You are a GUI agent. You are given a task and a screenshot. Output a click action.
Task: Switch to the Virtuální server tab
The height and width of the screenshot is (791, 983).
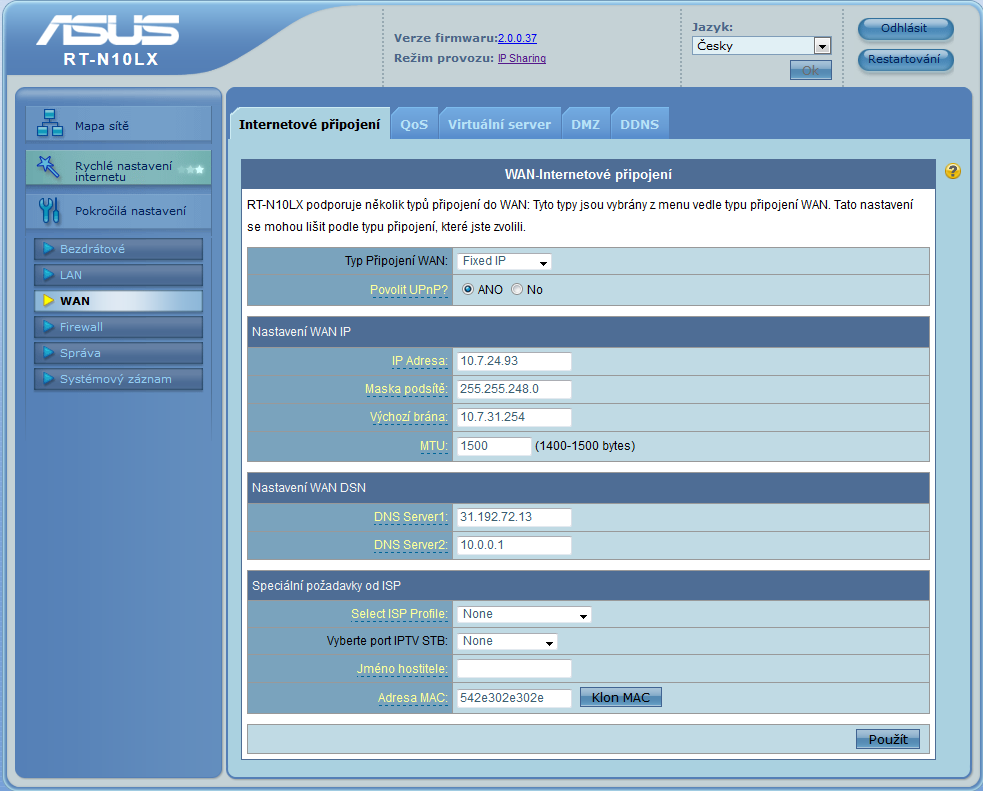(500, 124)
